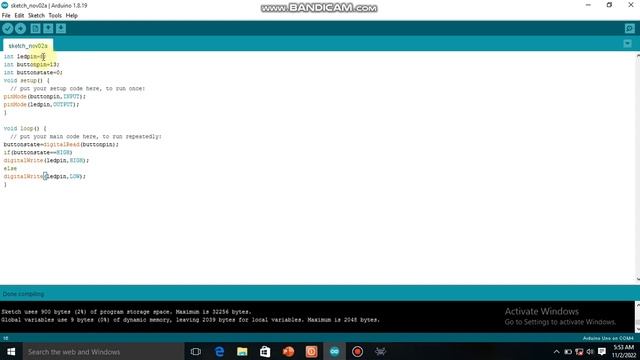Screen dimensions: 640x360
Task: Click the Upload arrow button
Action: [20, 28]
